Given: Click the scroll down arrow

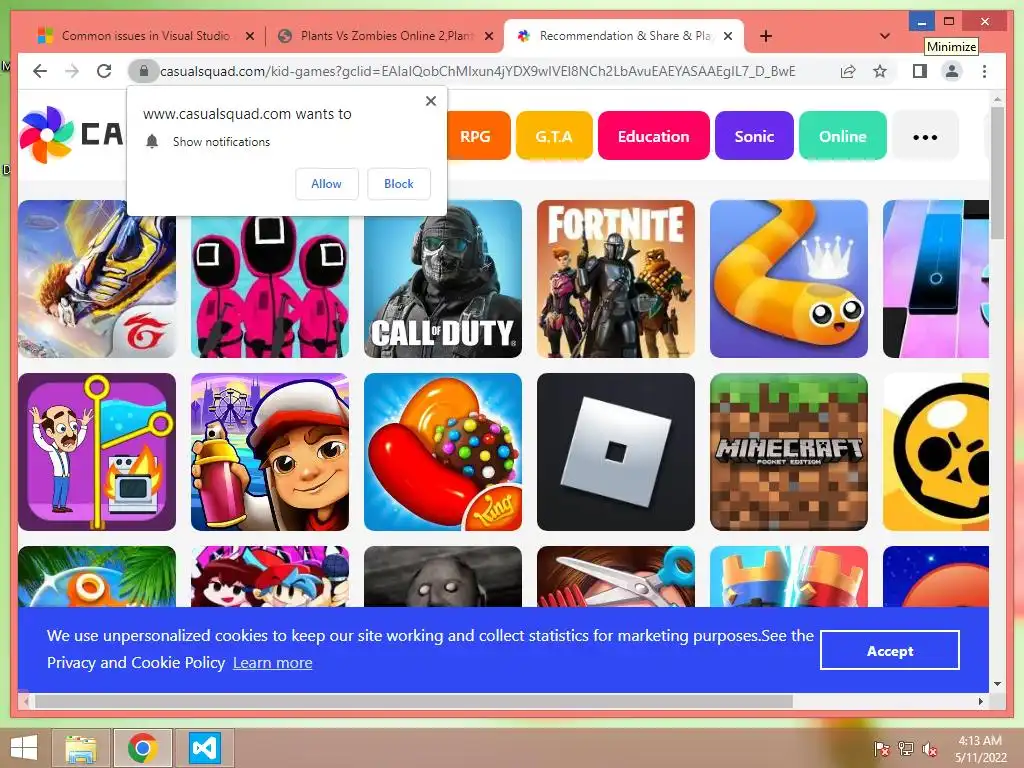Looking at the screenshot, I should (997, 684).
